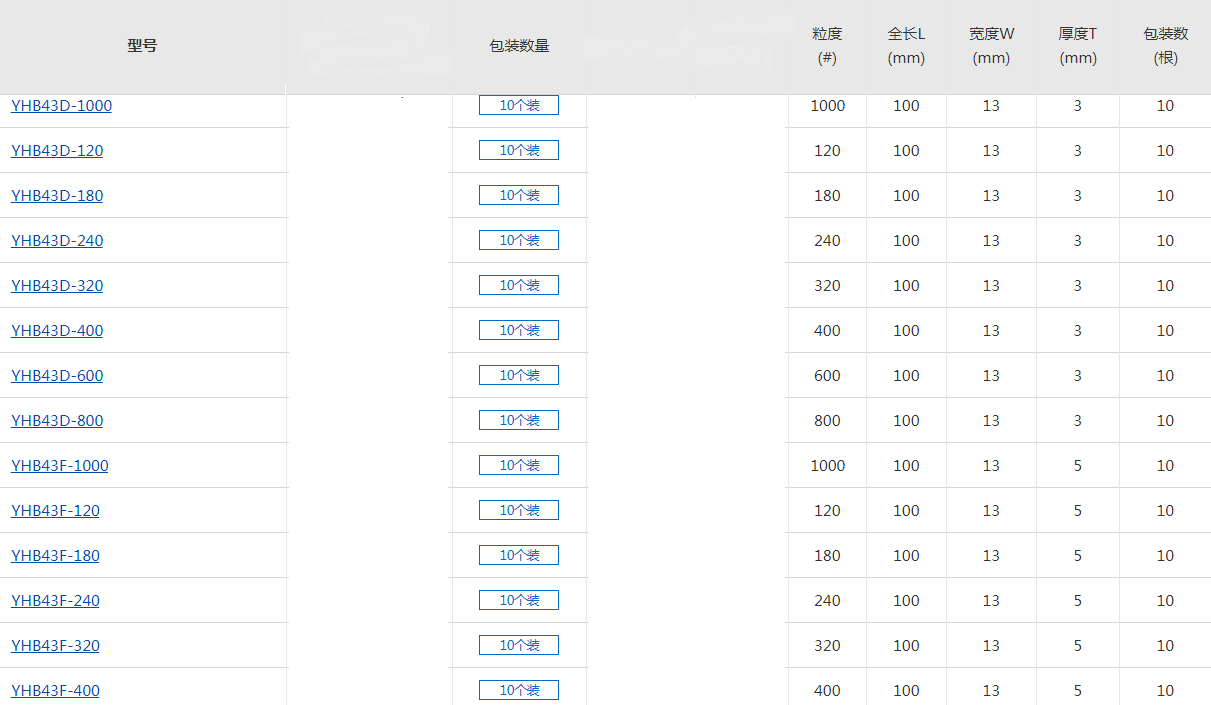Click thickness value 5 in YHB43F-1000 row
The width and height of the screenshot is (1211, 705).
click(1078, 466)
